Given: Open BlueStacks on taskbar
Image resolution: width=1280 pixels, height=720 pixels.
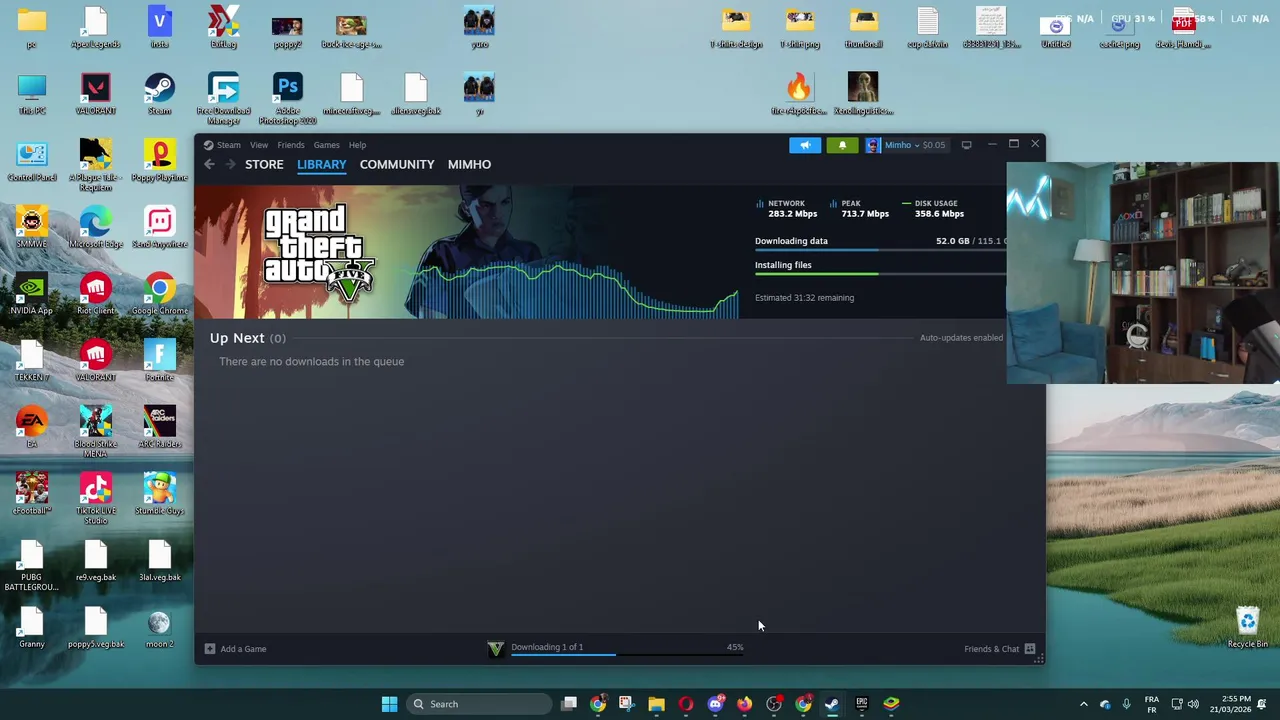Looking at the screenshot, I should tap(891, 704).
